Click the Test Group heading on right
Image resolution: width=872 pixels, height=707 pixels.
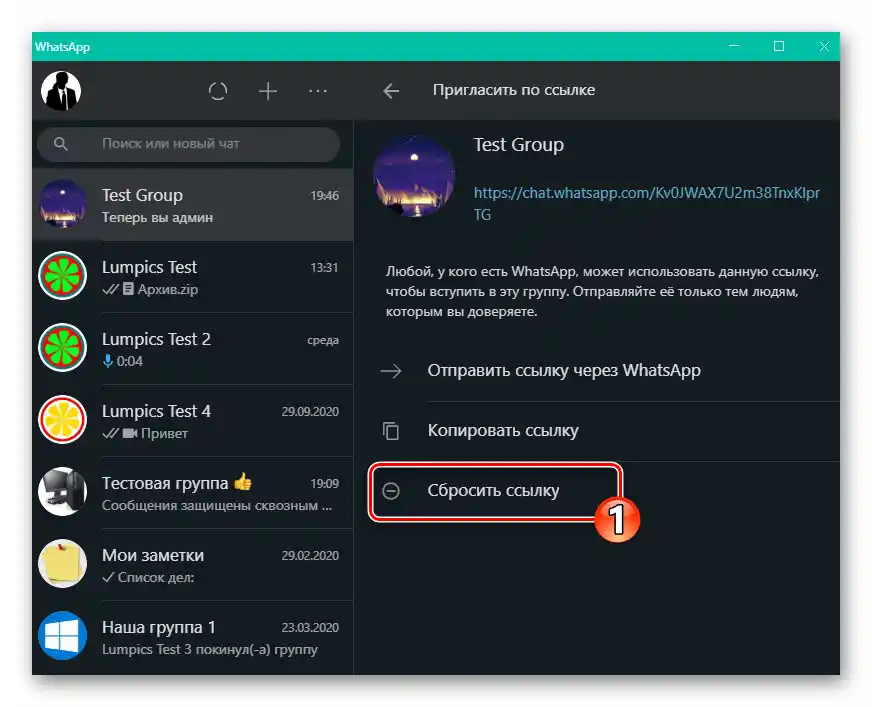518,145
